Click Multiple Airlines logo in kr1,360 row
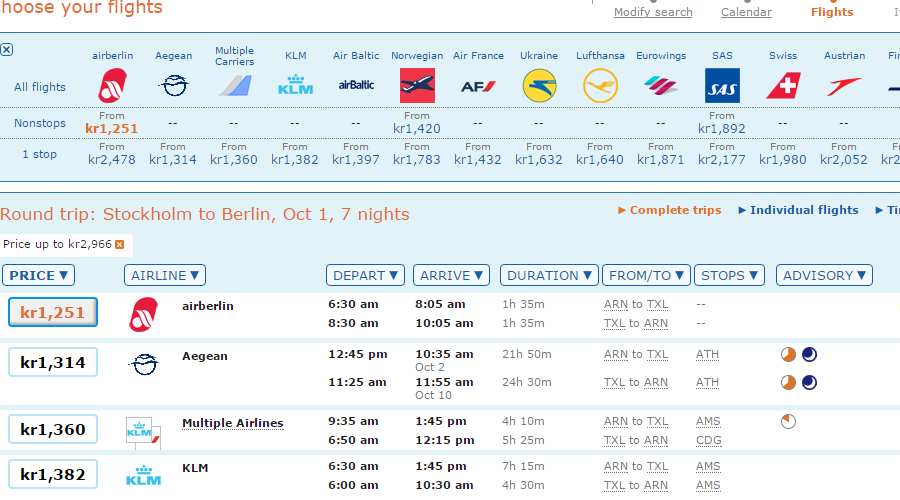900x500 pixels. click(x=143, y=432)
